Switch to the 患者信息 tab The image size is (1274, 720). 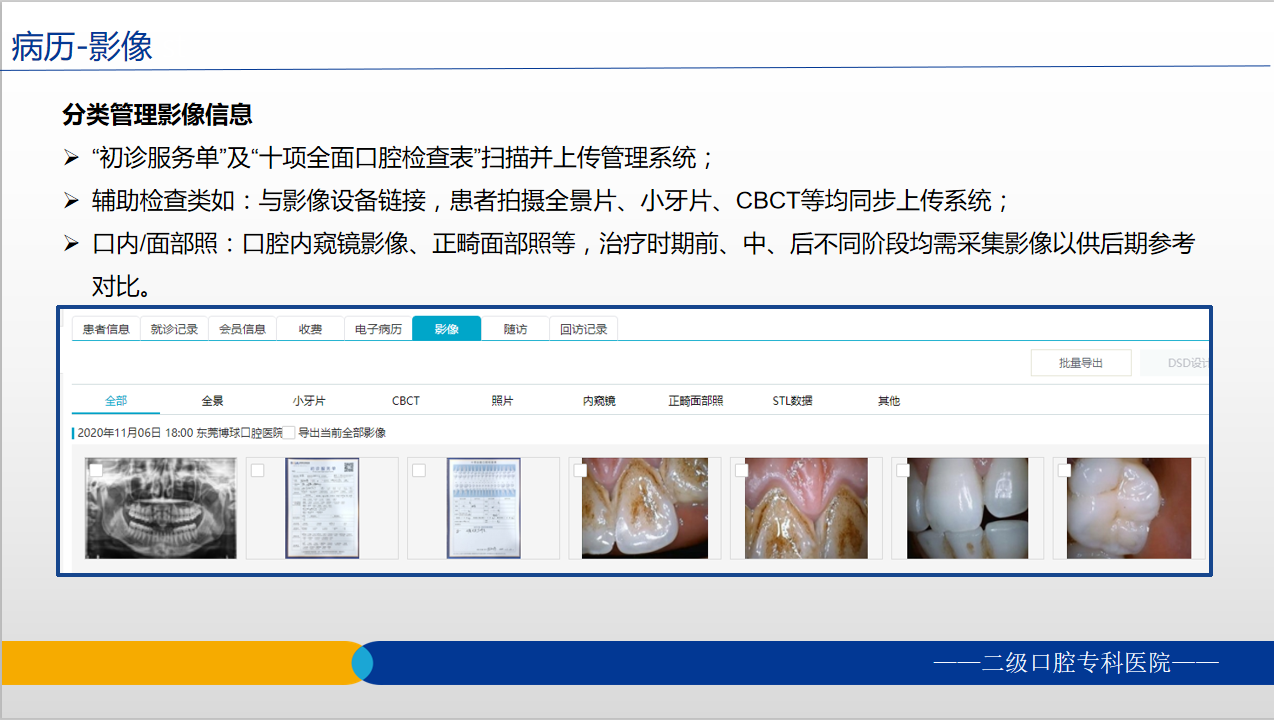pos(105,328)
